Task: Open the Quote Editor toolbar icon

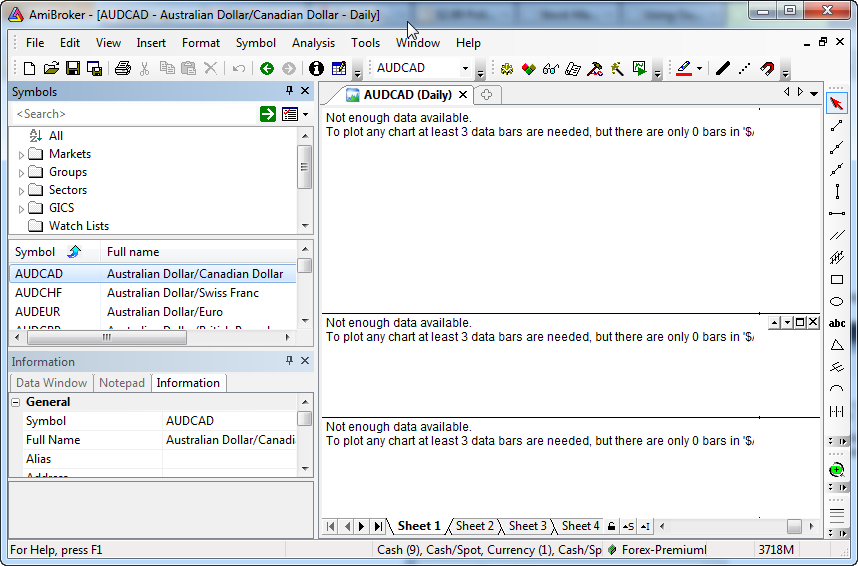Action: 339,68
